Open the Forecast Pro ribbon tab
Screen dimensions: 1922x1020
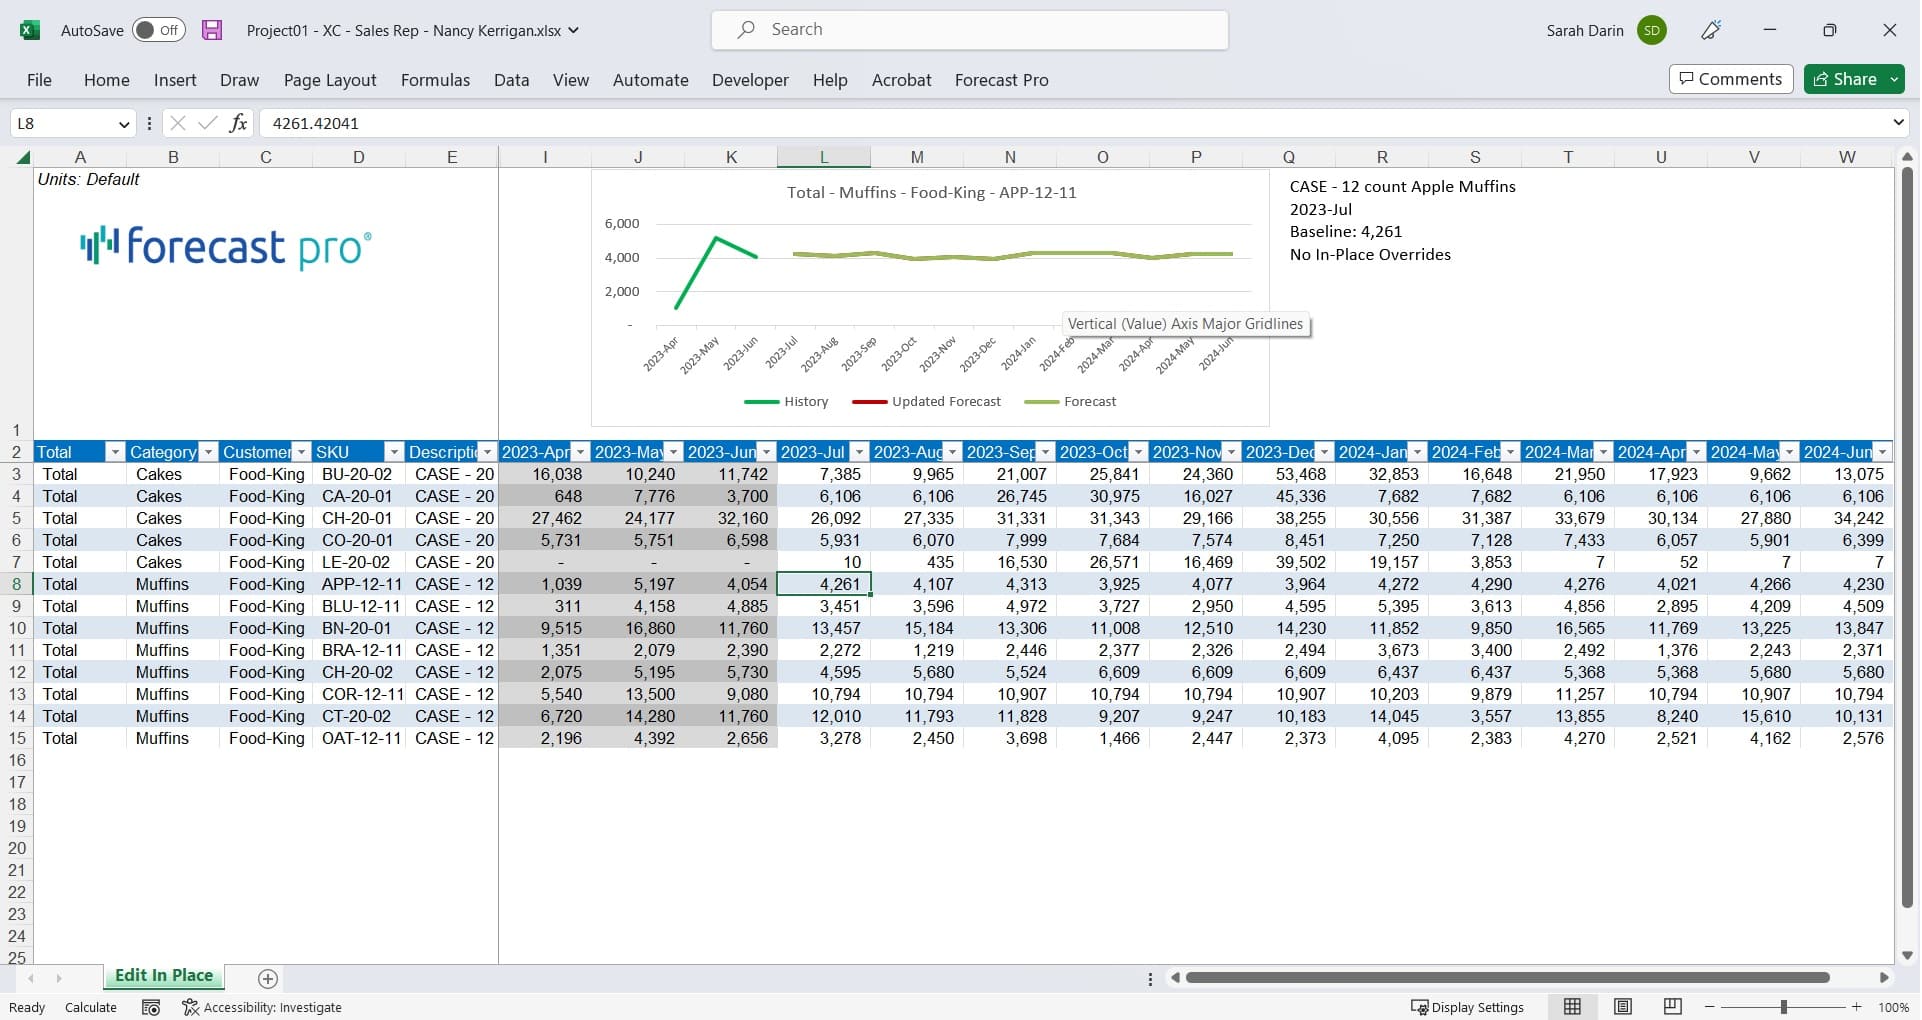pos(1001,80)
